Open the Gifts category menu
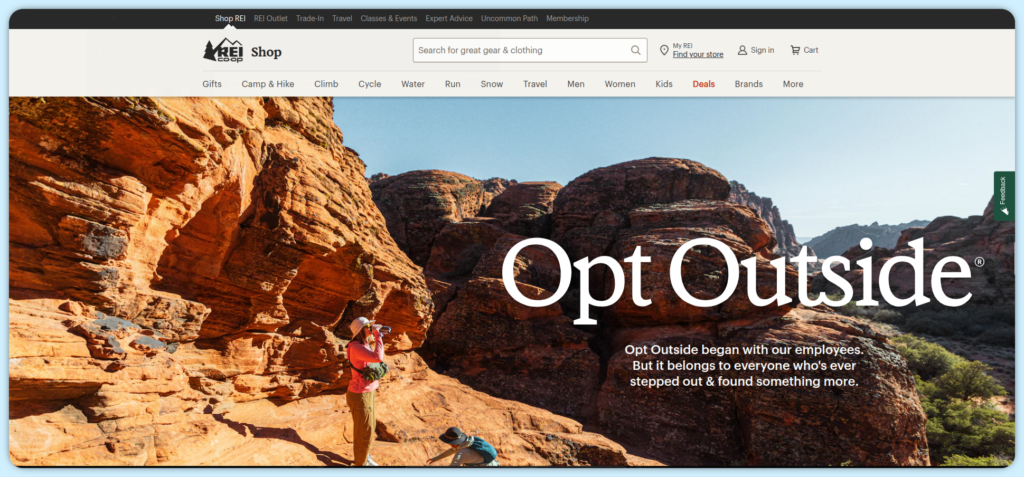 coord(212,84)
